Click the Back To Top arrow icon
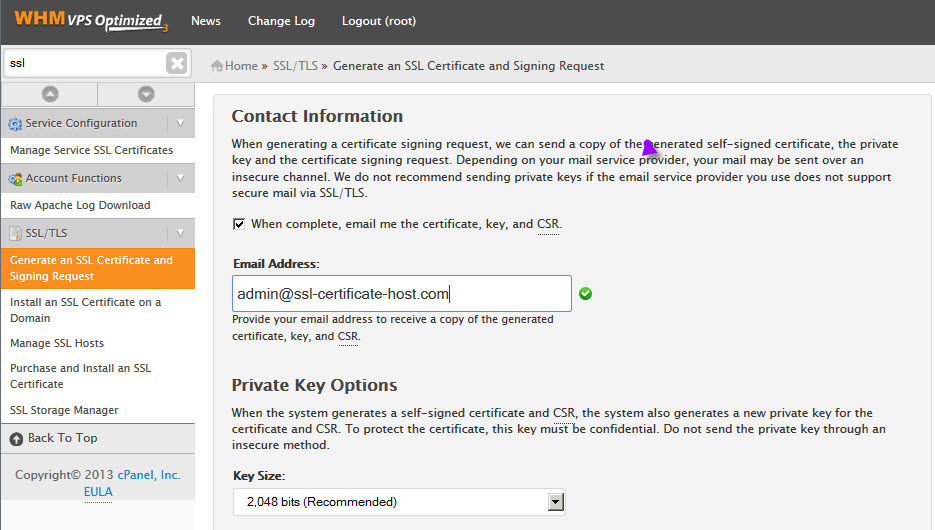 (15, 438)
